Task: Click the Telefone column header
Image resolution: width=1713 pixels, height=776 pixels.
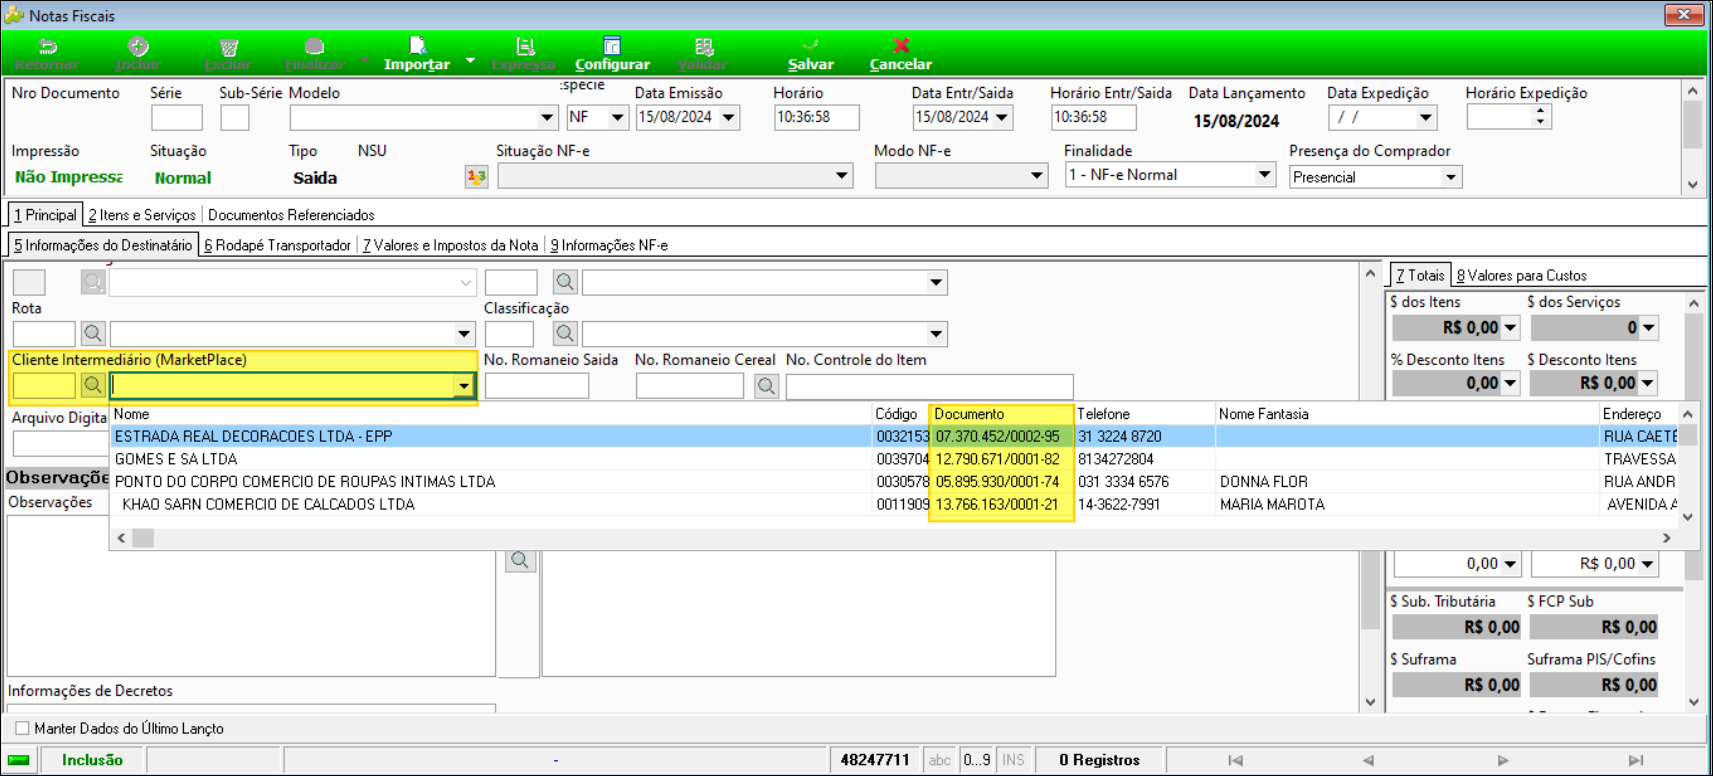Action: pos(1144,414)
